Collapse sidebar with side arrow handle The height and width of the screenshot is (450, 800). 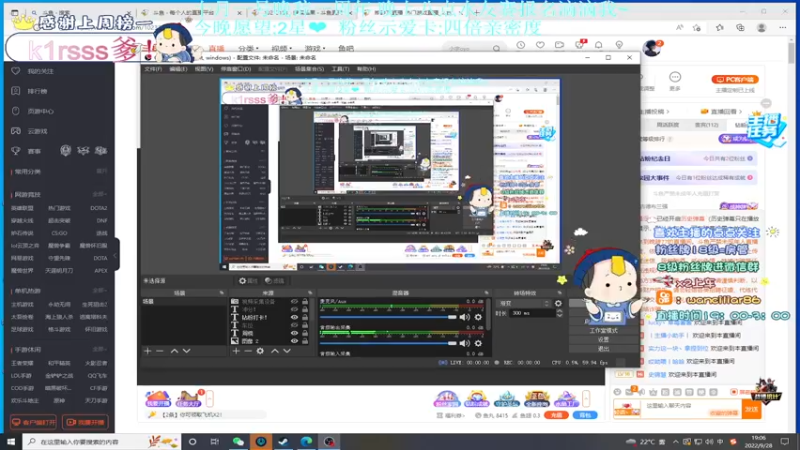point(116,256)
